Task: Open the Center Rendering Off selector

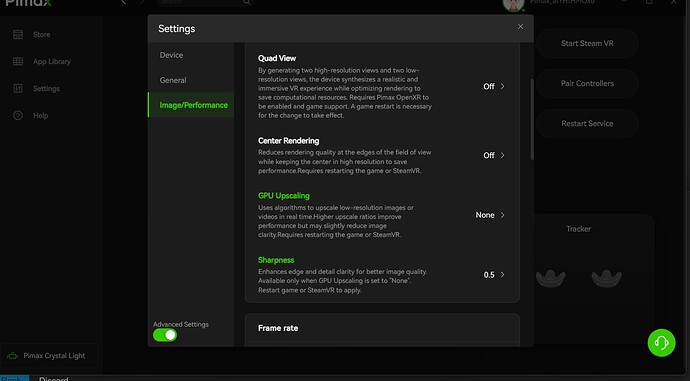Action: point(494,155)
